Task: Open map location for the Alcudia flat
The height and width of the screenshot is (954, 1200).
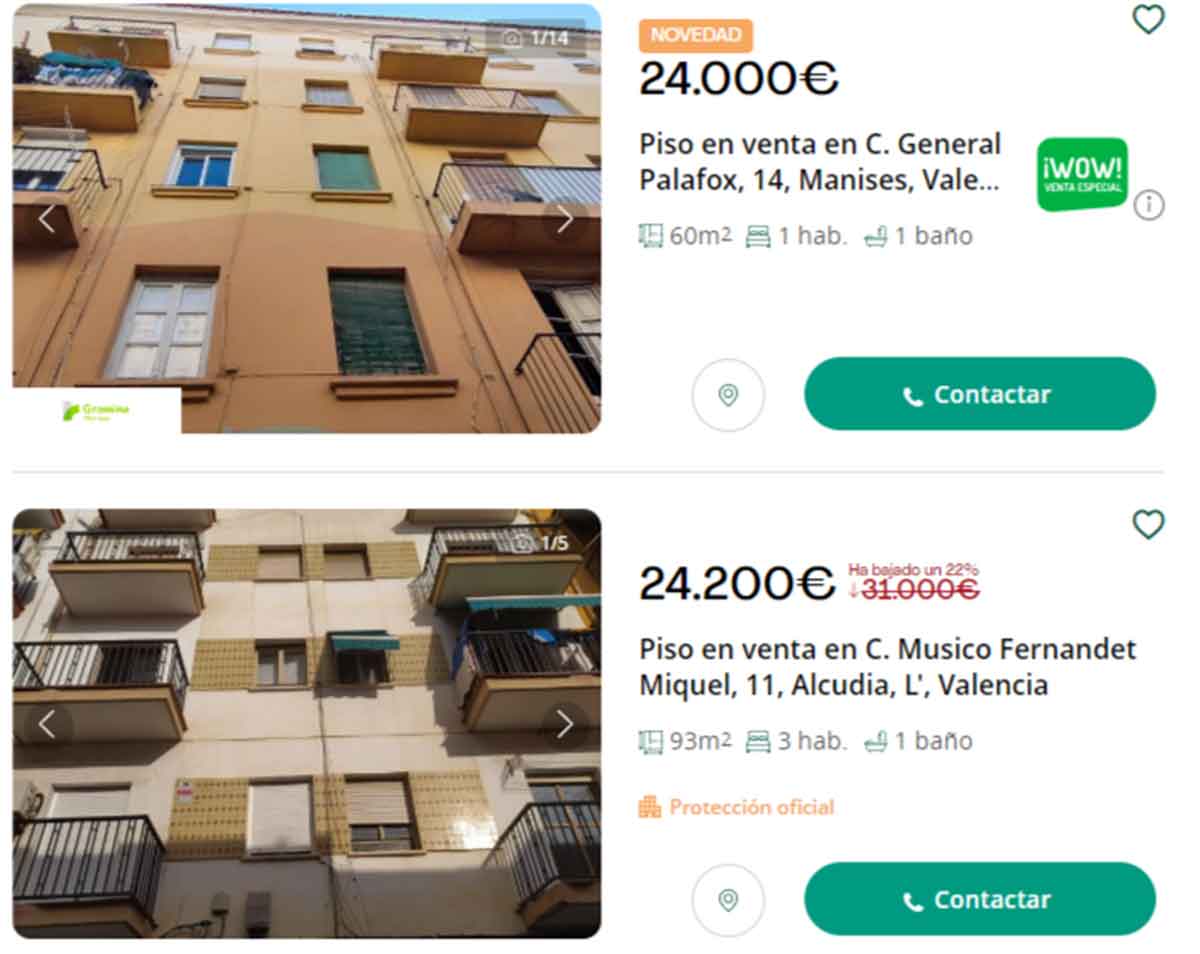Action: tap(728, 900)
